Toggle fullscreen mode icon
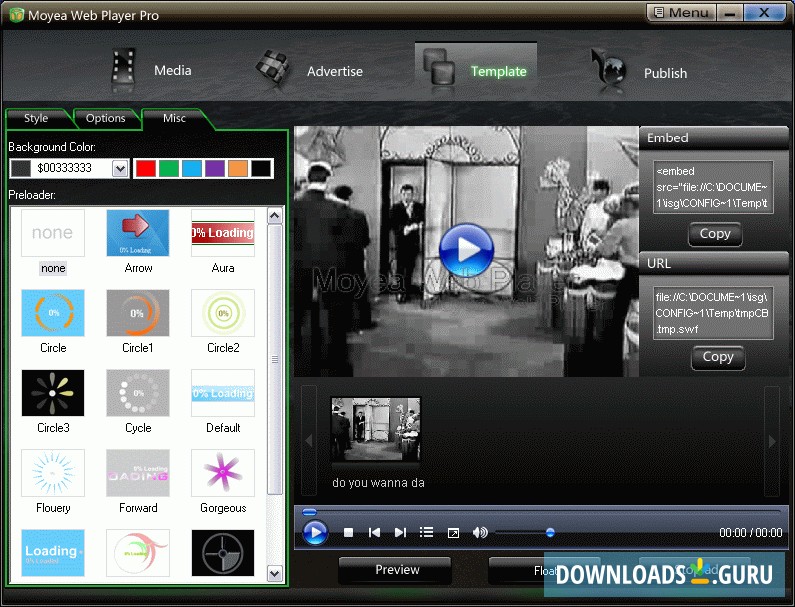Image resolution: width=795 pixels, height=607 pixels. pos(453,532)
